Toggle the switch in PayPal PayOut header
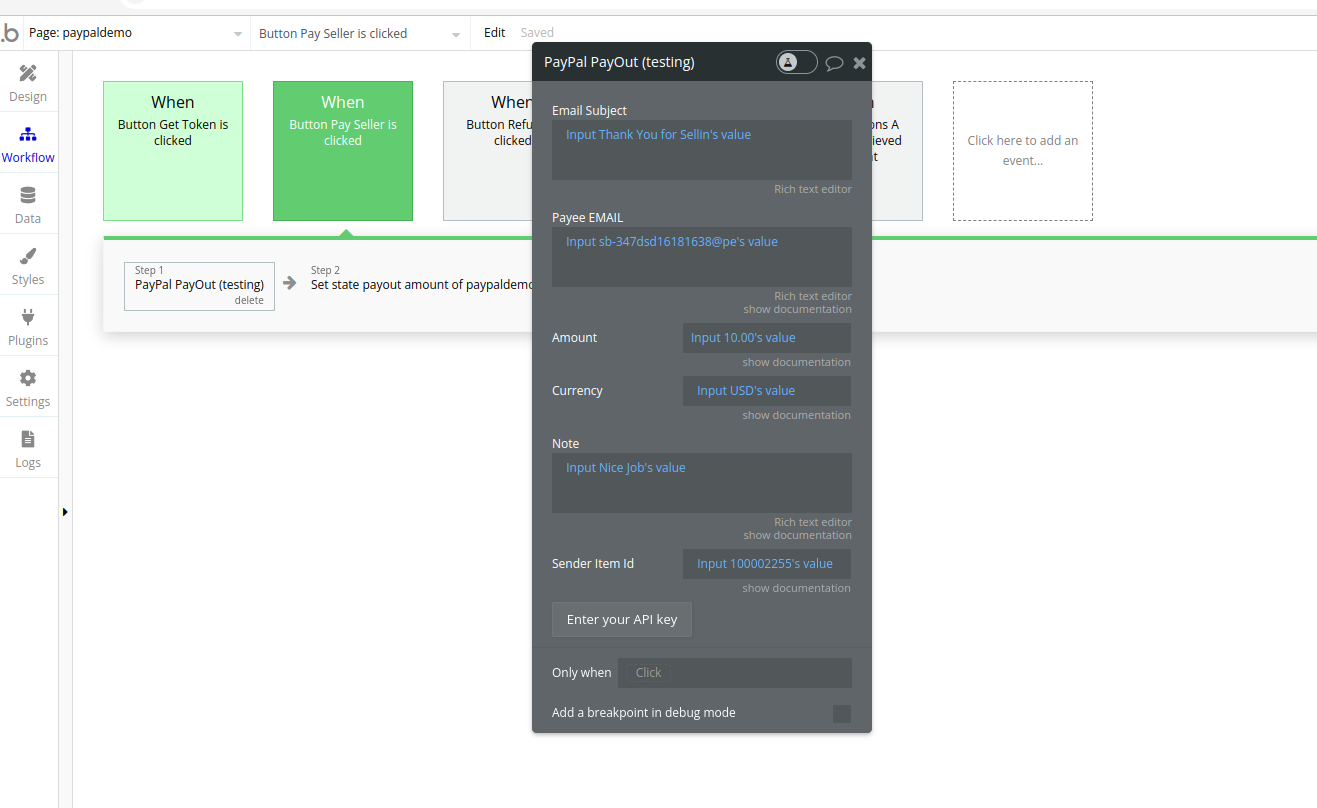 coord(797,62)
